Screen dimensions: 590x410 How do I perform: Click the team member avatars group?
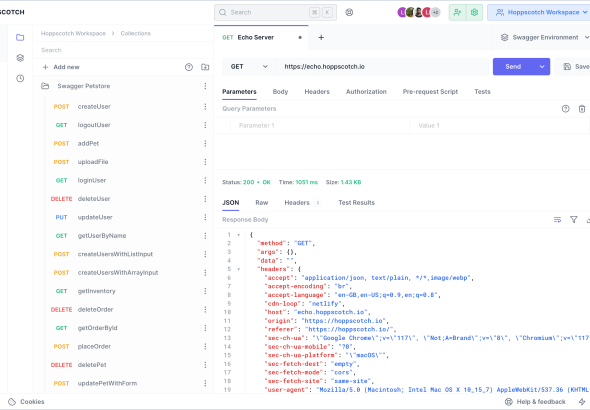pos(419,12)
